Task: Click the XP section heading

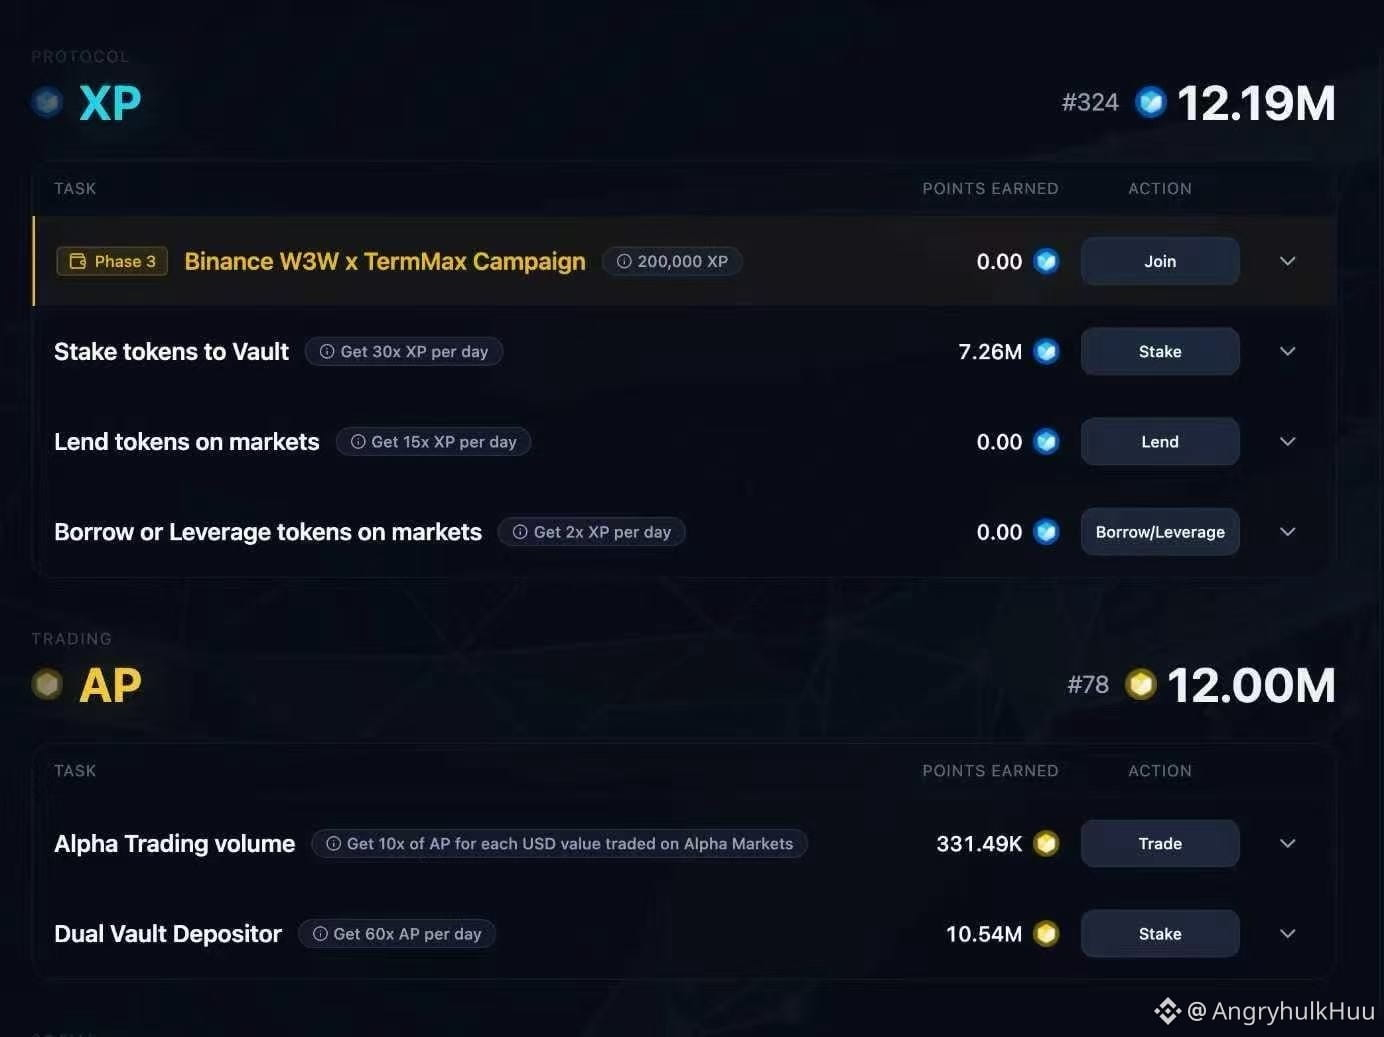Action: (110, 102)
